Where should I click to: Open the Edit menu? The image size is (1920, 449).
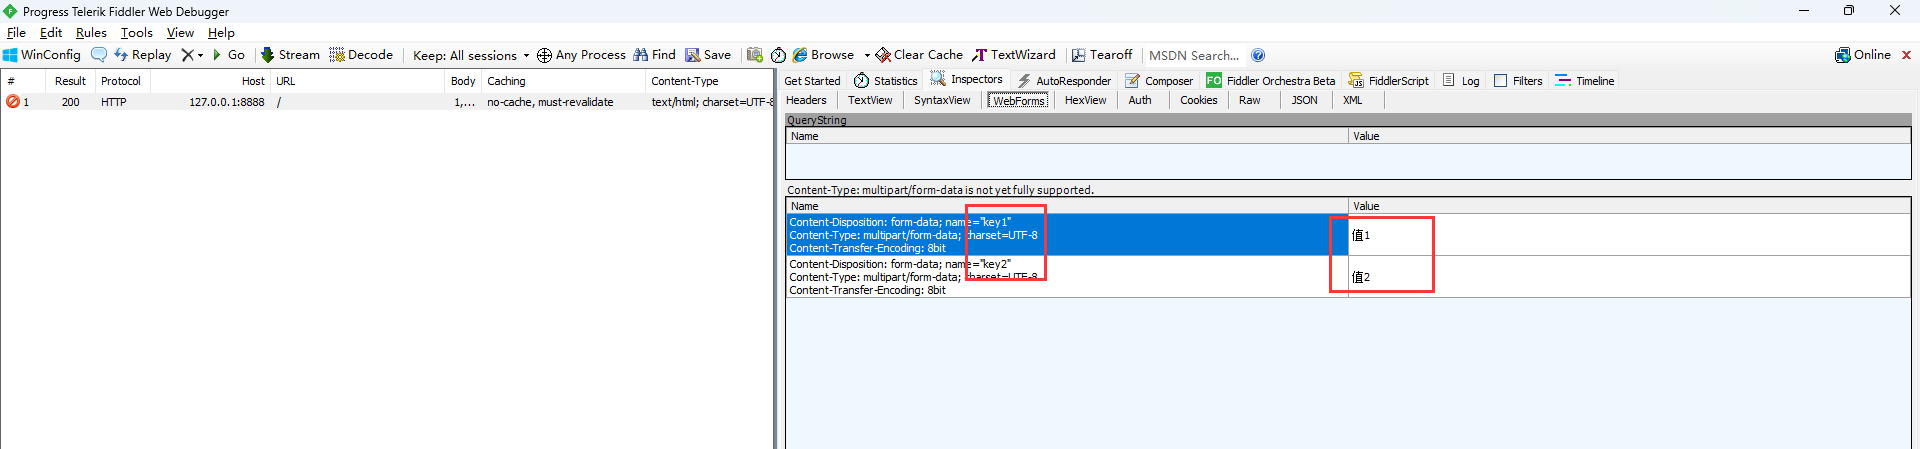click(x=51, y=33)
